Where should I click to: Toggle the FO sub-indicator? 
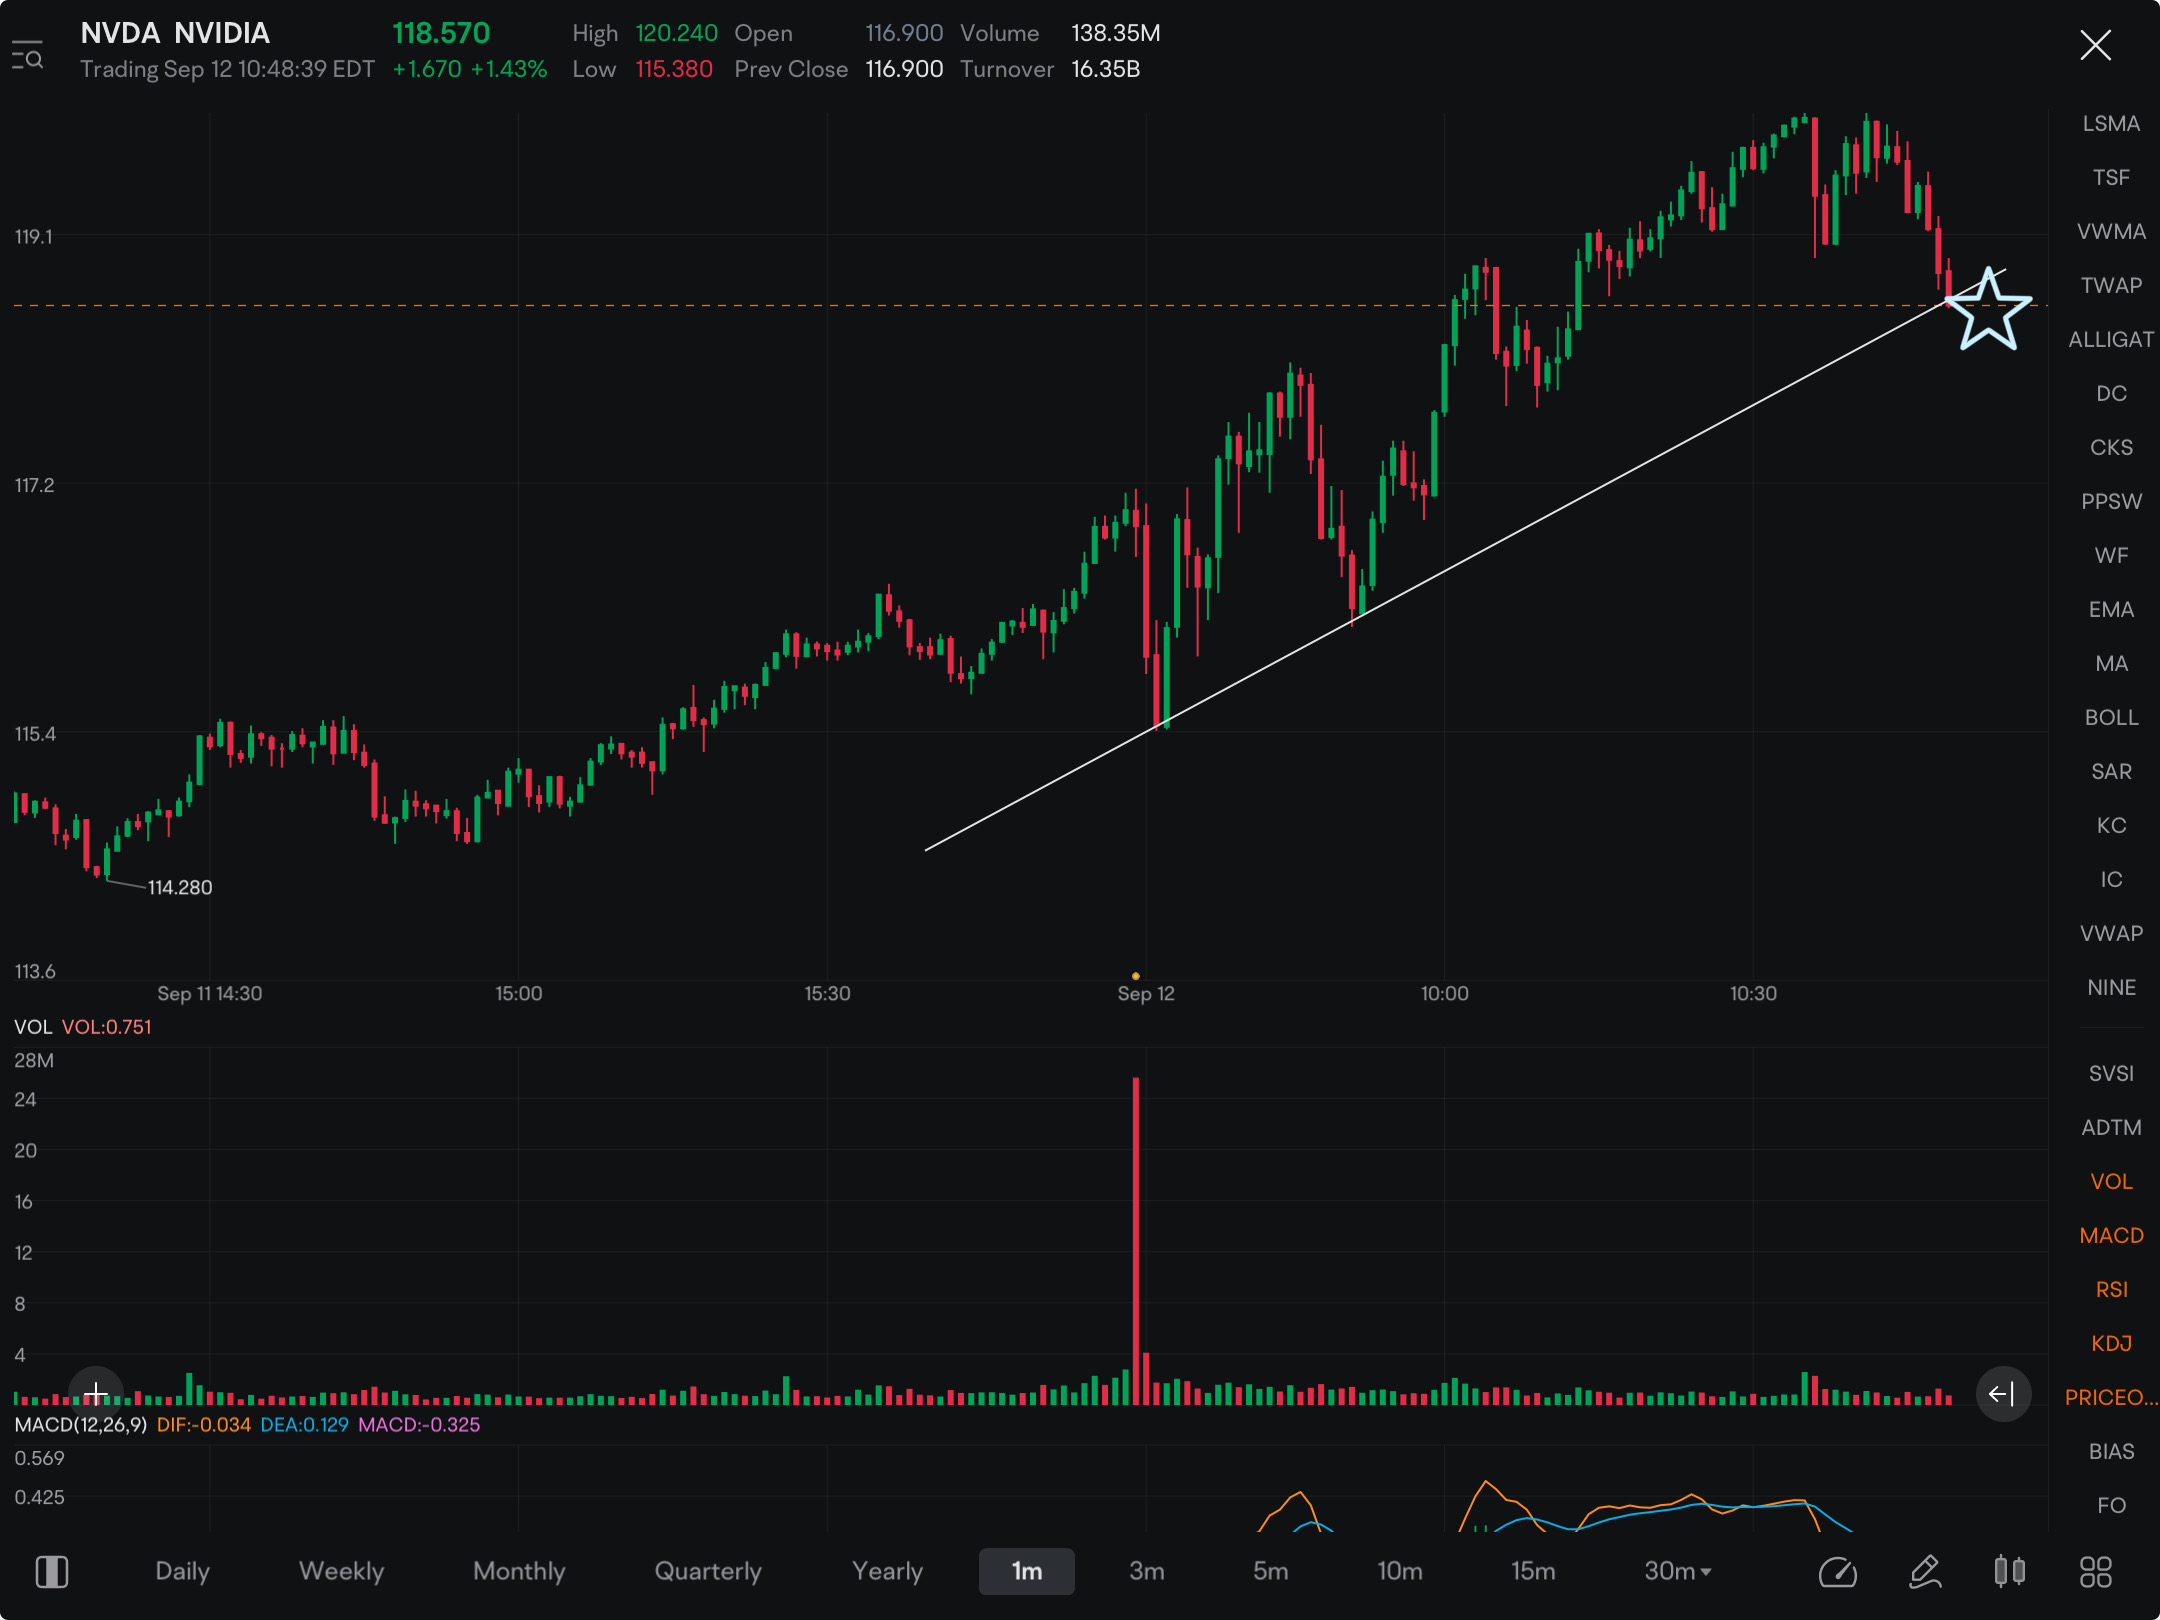pyautogui.click(x=2111, y=1505)
